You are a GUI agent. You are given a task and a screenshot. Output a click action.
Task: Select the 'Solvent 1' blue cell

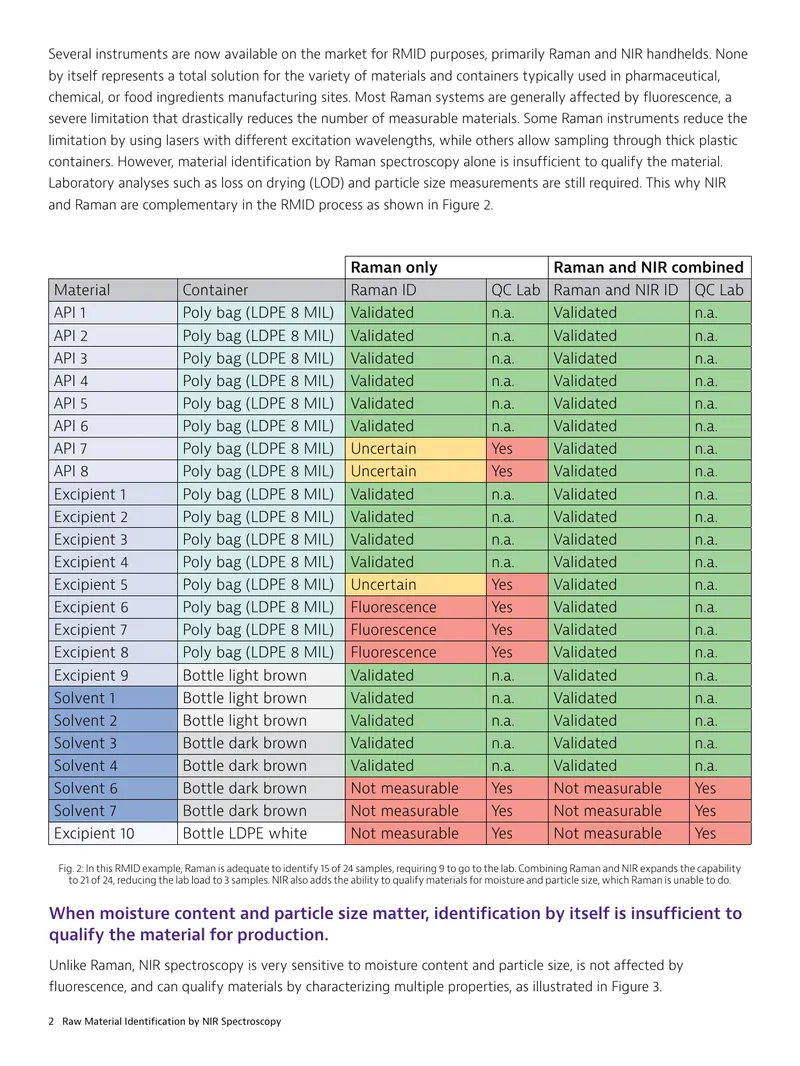113,698
